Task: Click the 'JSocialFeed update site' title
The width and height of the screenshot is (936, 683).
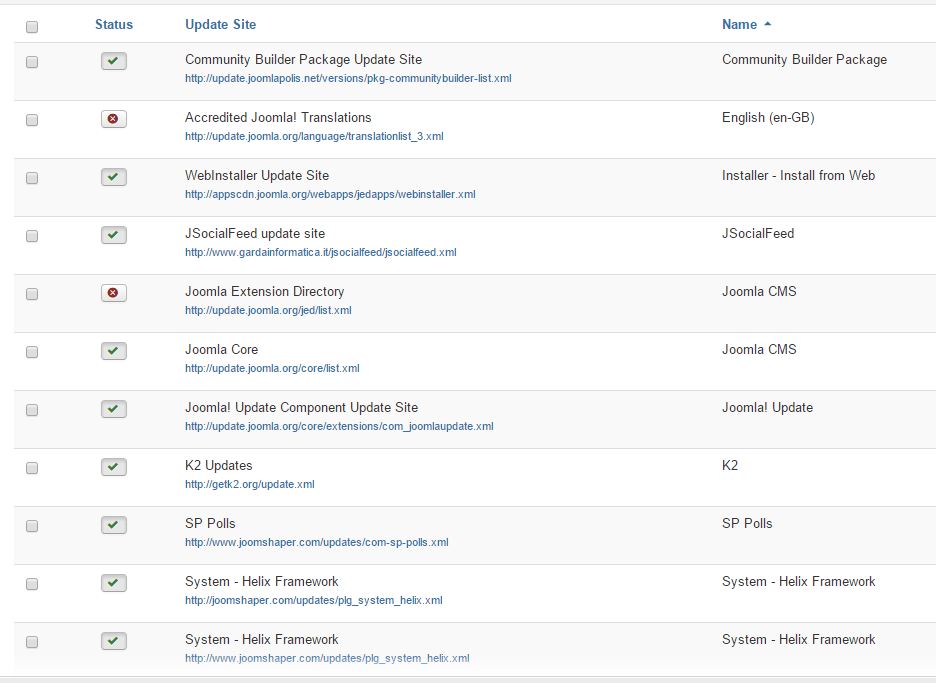Action: [255, 233]
